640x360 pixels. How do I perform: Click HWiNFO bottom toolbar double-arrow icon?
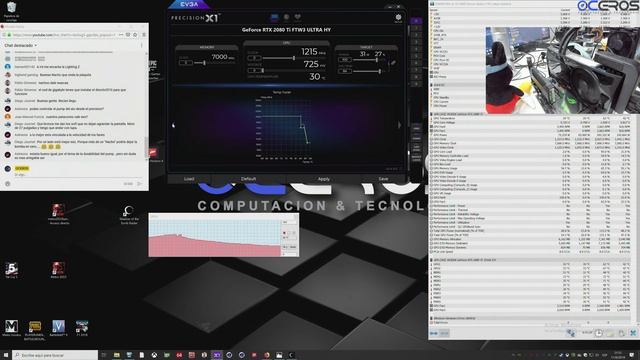coord(434,333)
